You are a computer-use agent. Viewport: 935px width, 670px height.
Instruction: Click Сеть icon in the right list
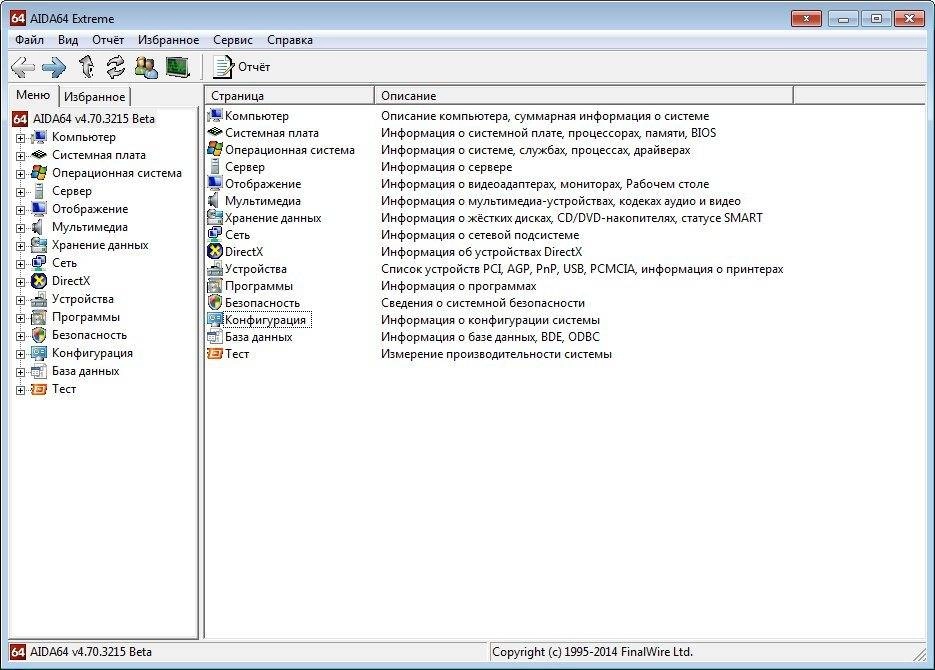[215, 235]
